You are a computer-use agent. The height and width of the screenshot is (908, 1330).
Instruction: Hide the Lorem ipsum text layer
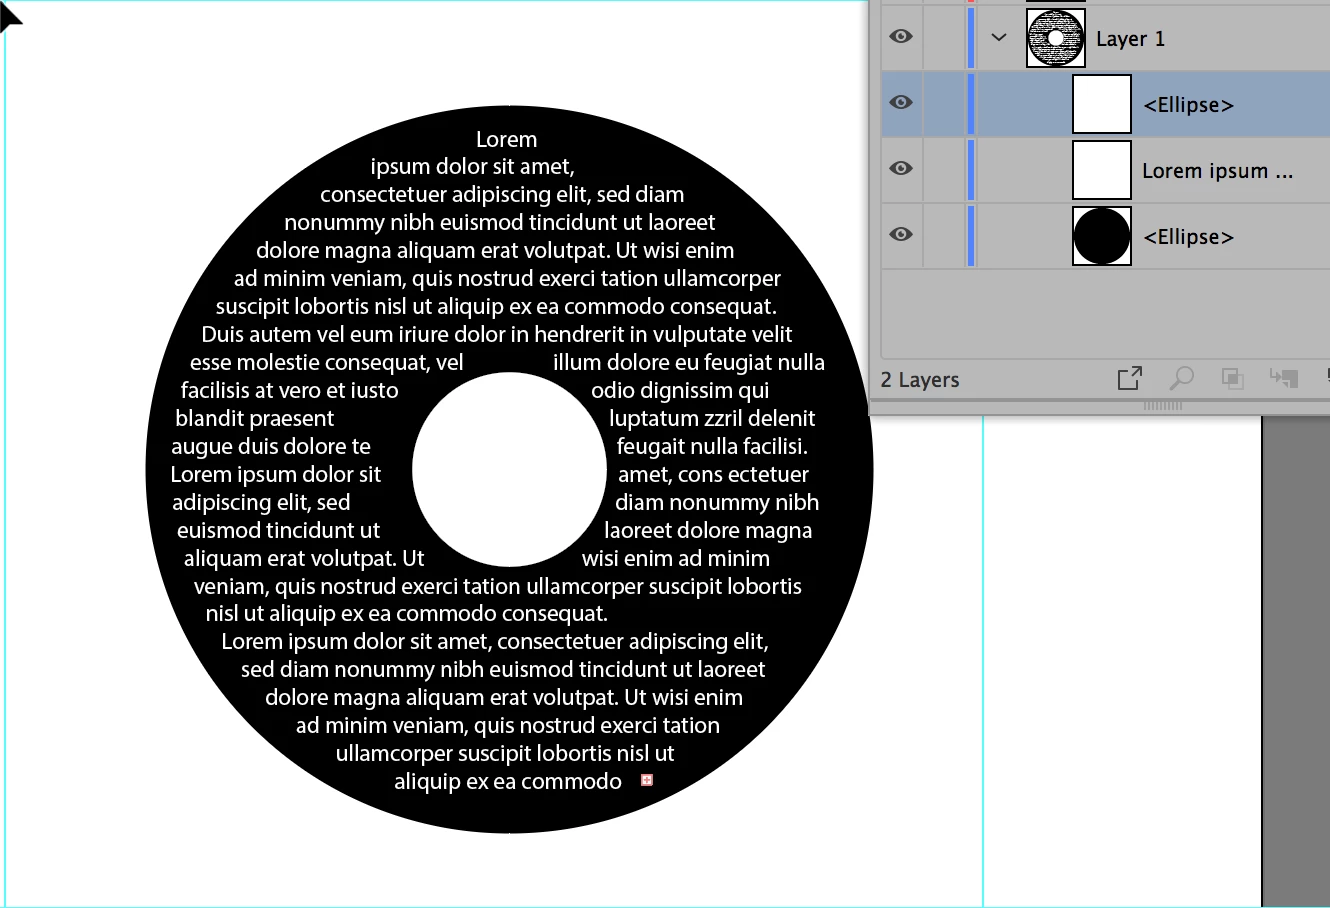(901, 169)
